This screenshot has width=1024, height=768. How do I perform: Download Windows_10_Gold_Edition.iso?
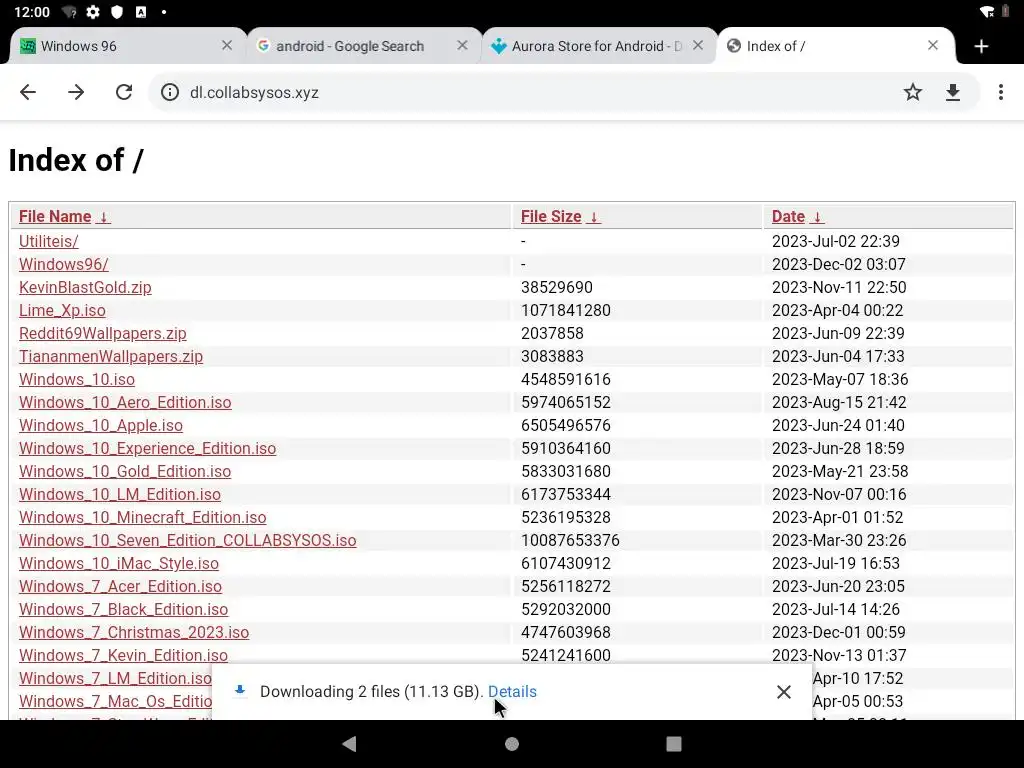point(125,471)
